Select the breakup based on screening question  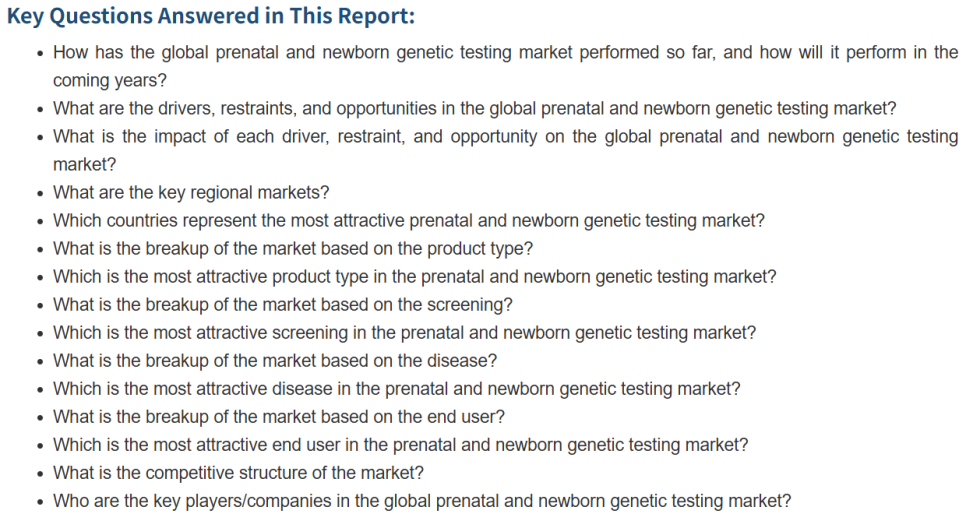click(x=283, y=304)
